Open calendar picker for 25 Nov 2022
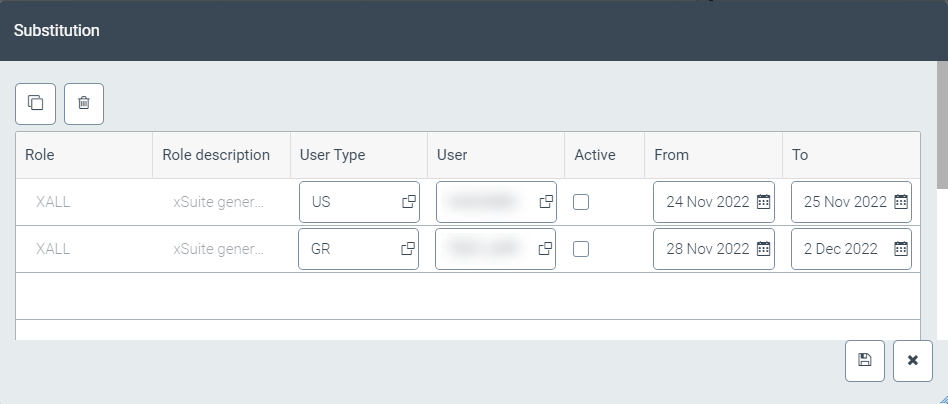948x404 pixels. pos(900,202)
